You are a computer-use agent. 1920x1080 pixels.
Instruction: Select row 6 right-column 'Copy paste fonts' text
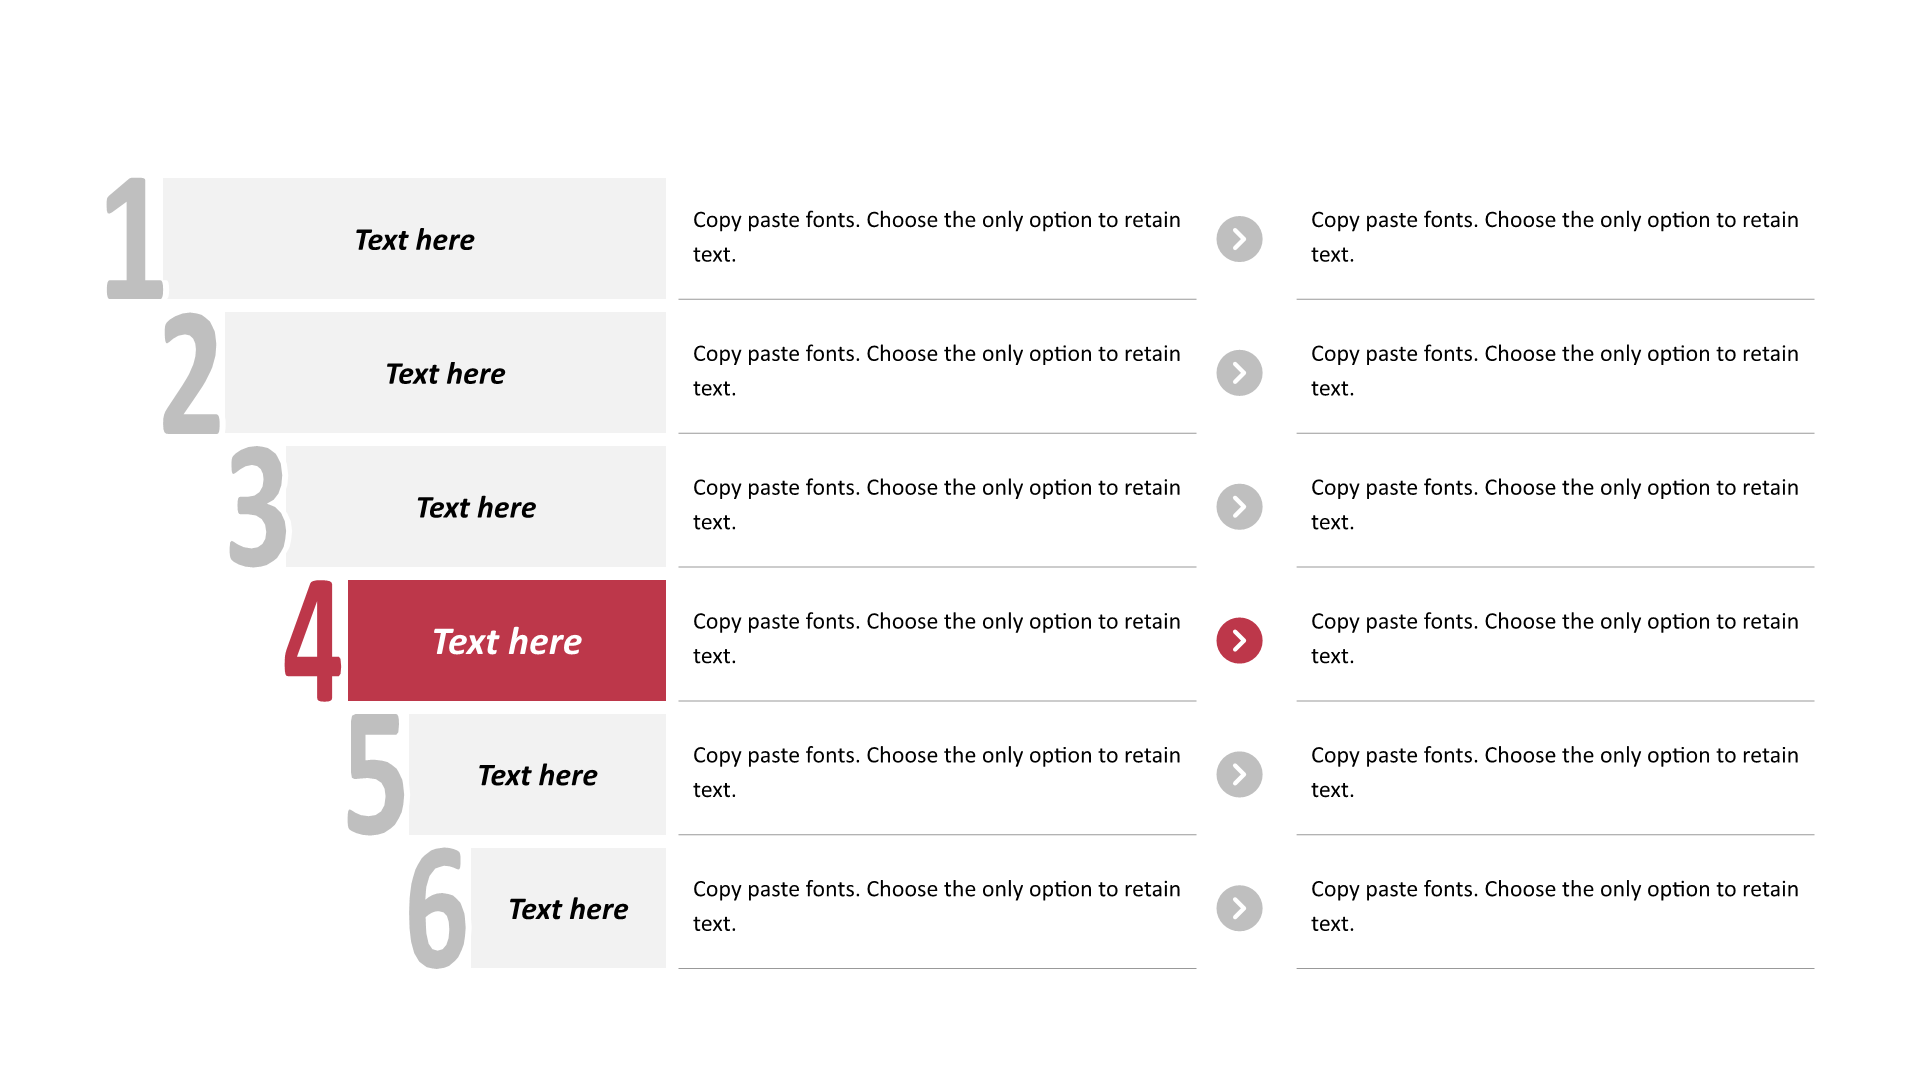point(1555,906)
